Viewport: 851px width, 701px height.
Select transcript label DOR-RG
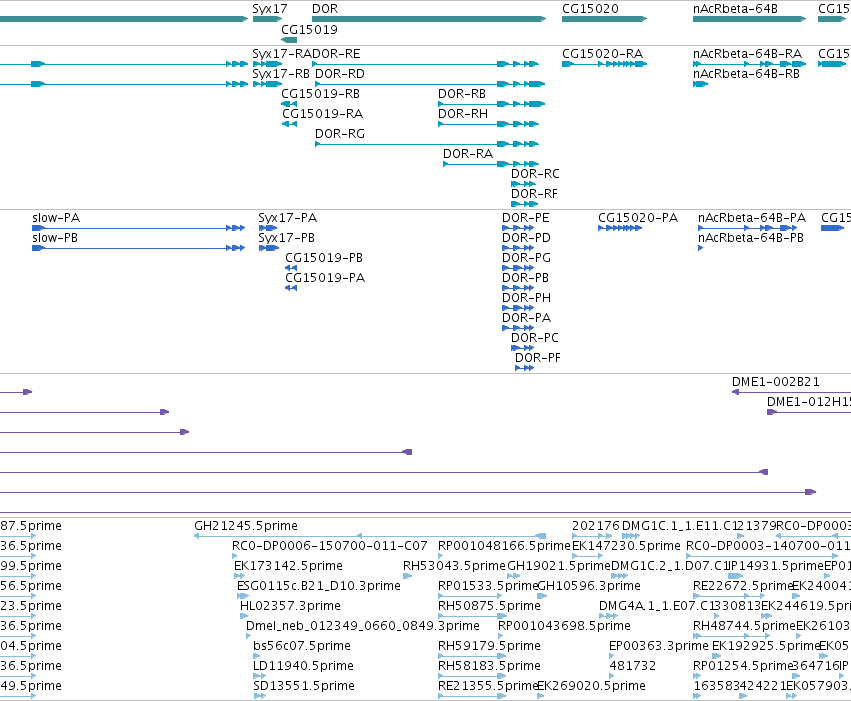coord(340,134)
